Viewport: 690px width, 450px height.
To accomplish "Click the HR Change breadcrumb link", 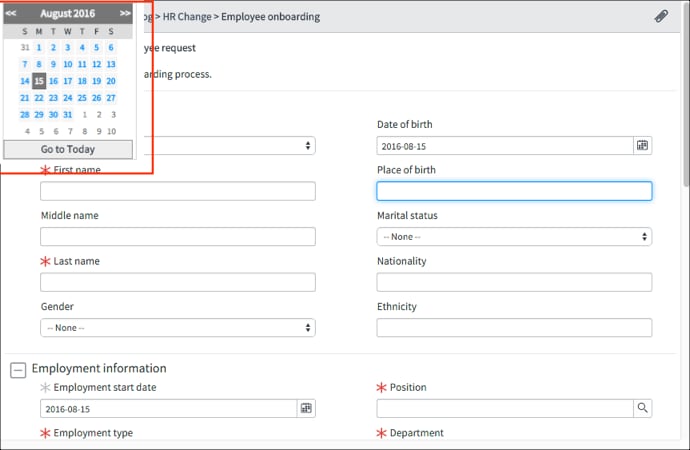I will [x=187, y=17].
